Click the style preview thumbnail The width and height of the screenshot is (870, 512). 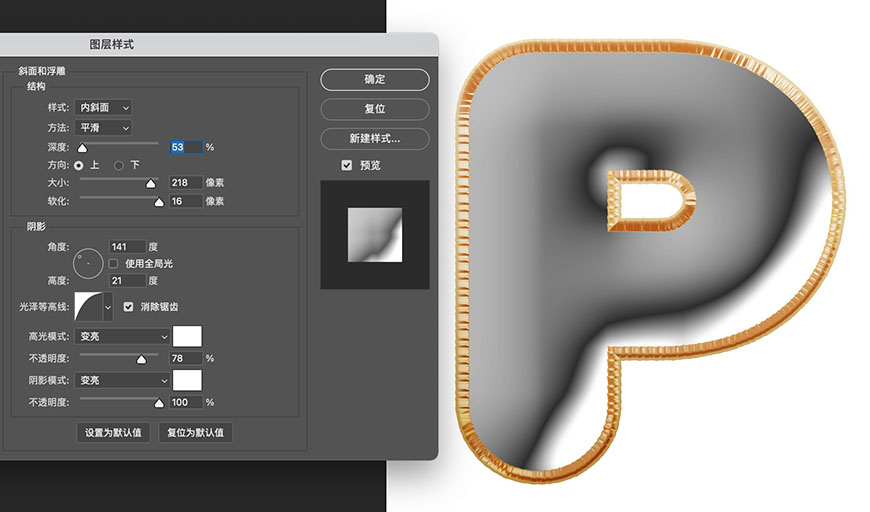click(375, 235)
